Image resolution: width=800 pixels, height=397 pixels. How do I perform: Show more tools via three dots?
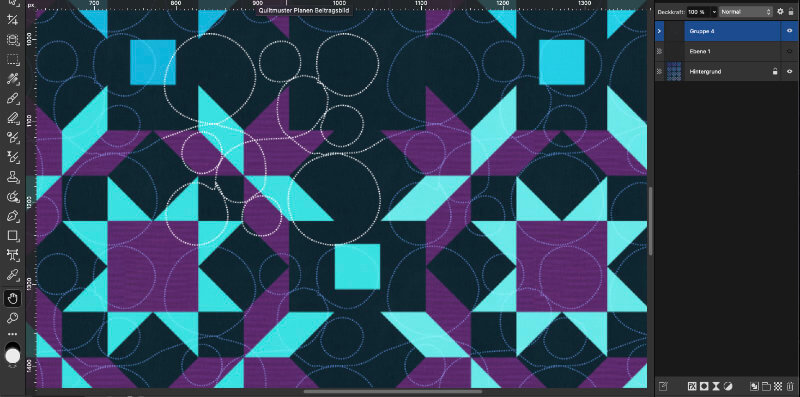[12, 334]
